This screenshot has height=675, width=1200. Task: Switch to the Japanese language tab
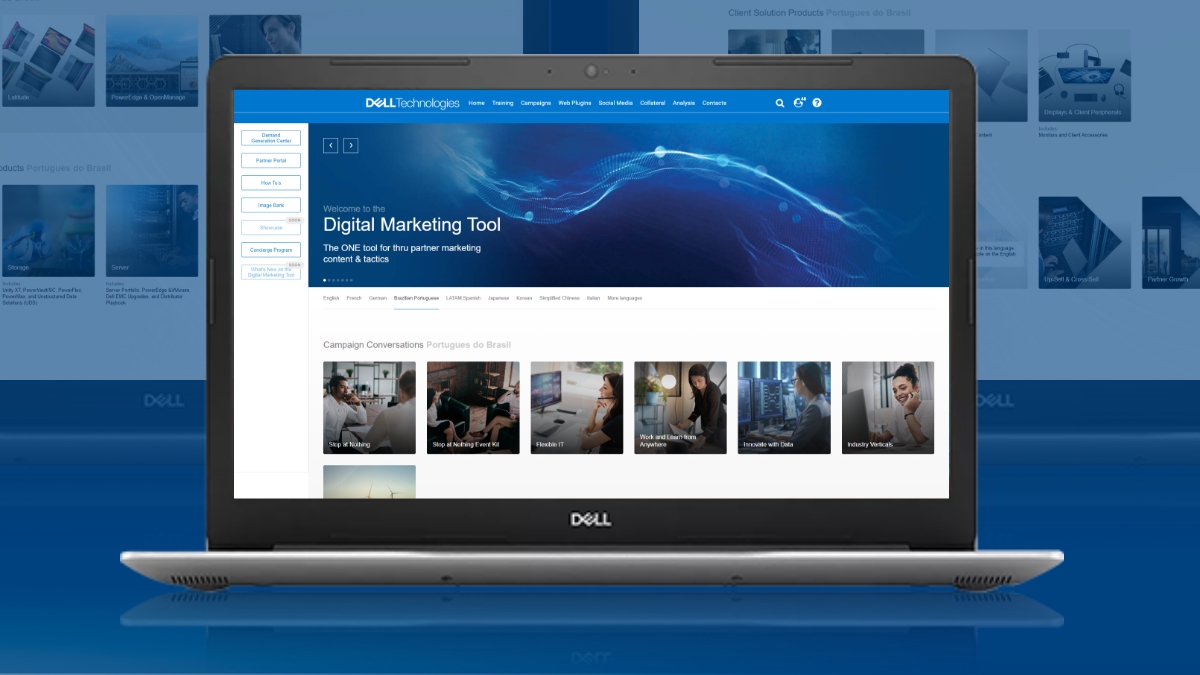(498, 298)
